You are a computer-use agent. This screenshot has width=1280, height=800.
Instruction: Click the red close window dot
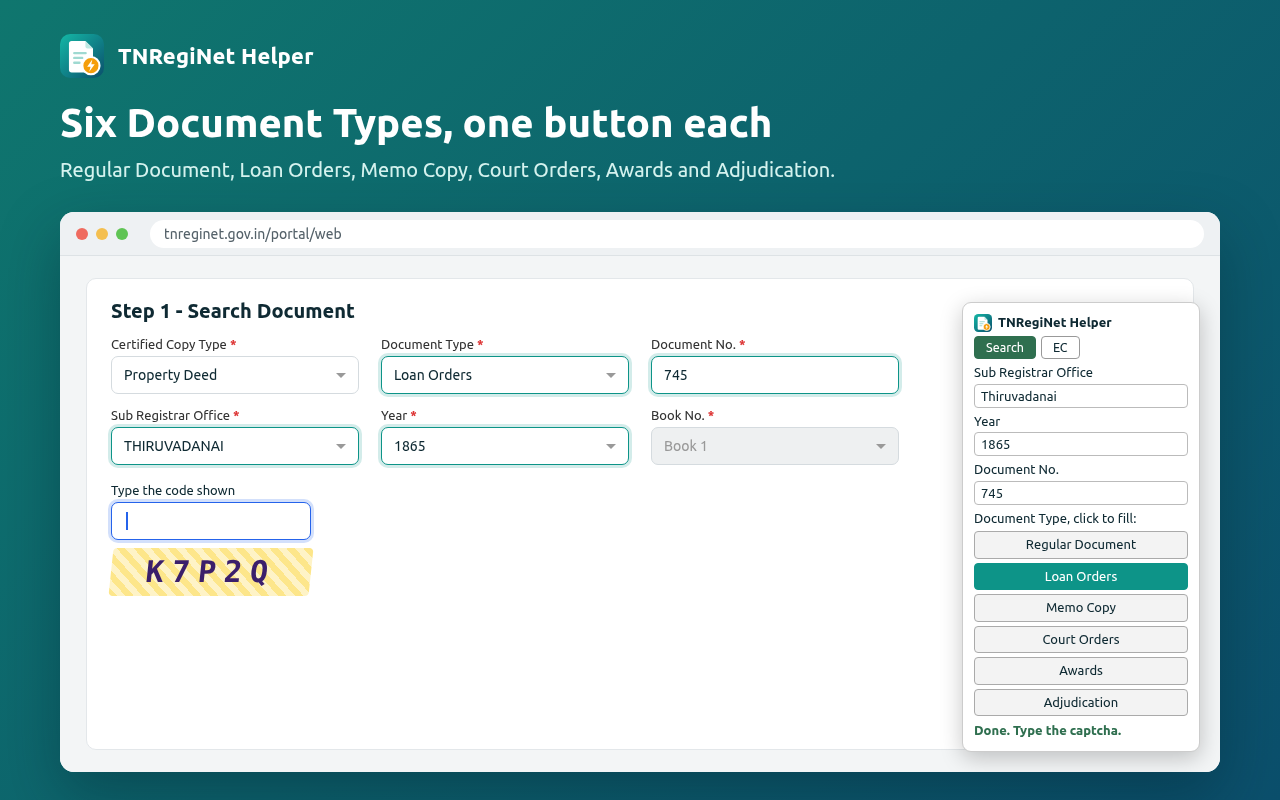coord(82,234)
